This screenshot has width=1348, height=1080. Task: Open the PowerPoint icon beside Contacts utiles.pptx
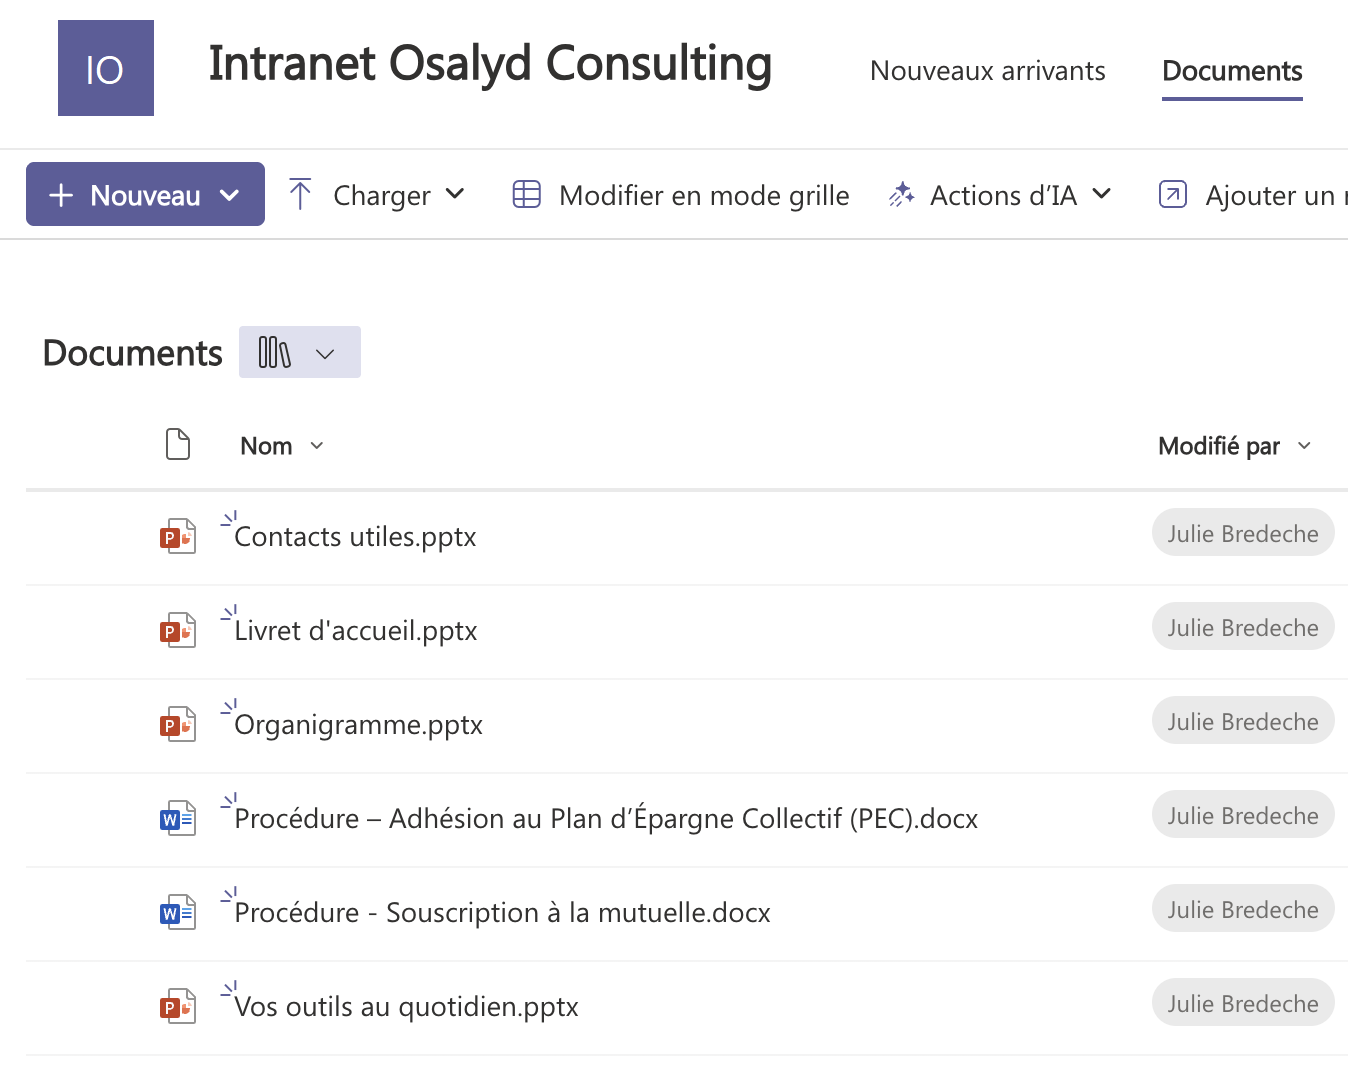(177, 535)
